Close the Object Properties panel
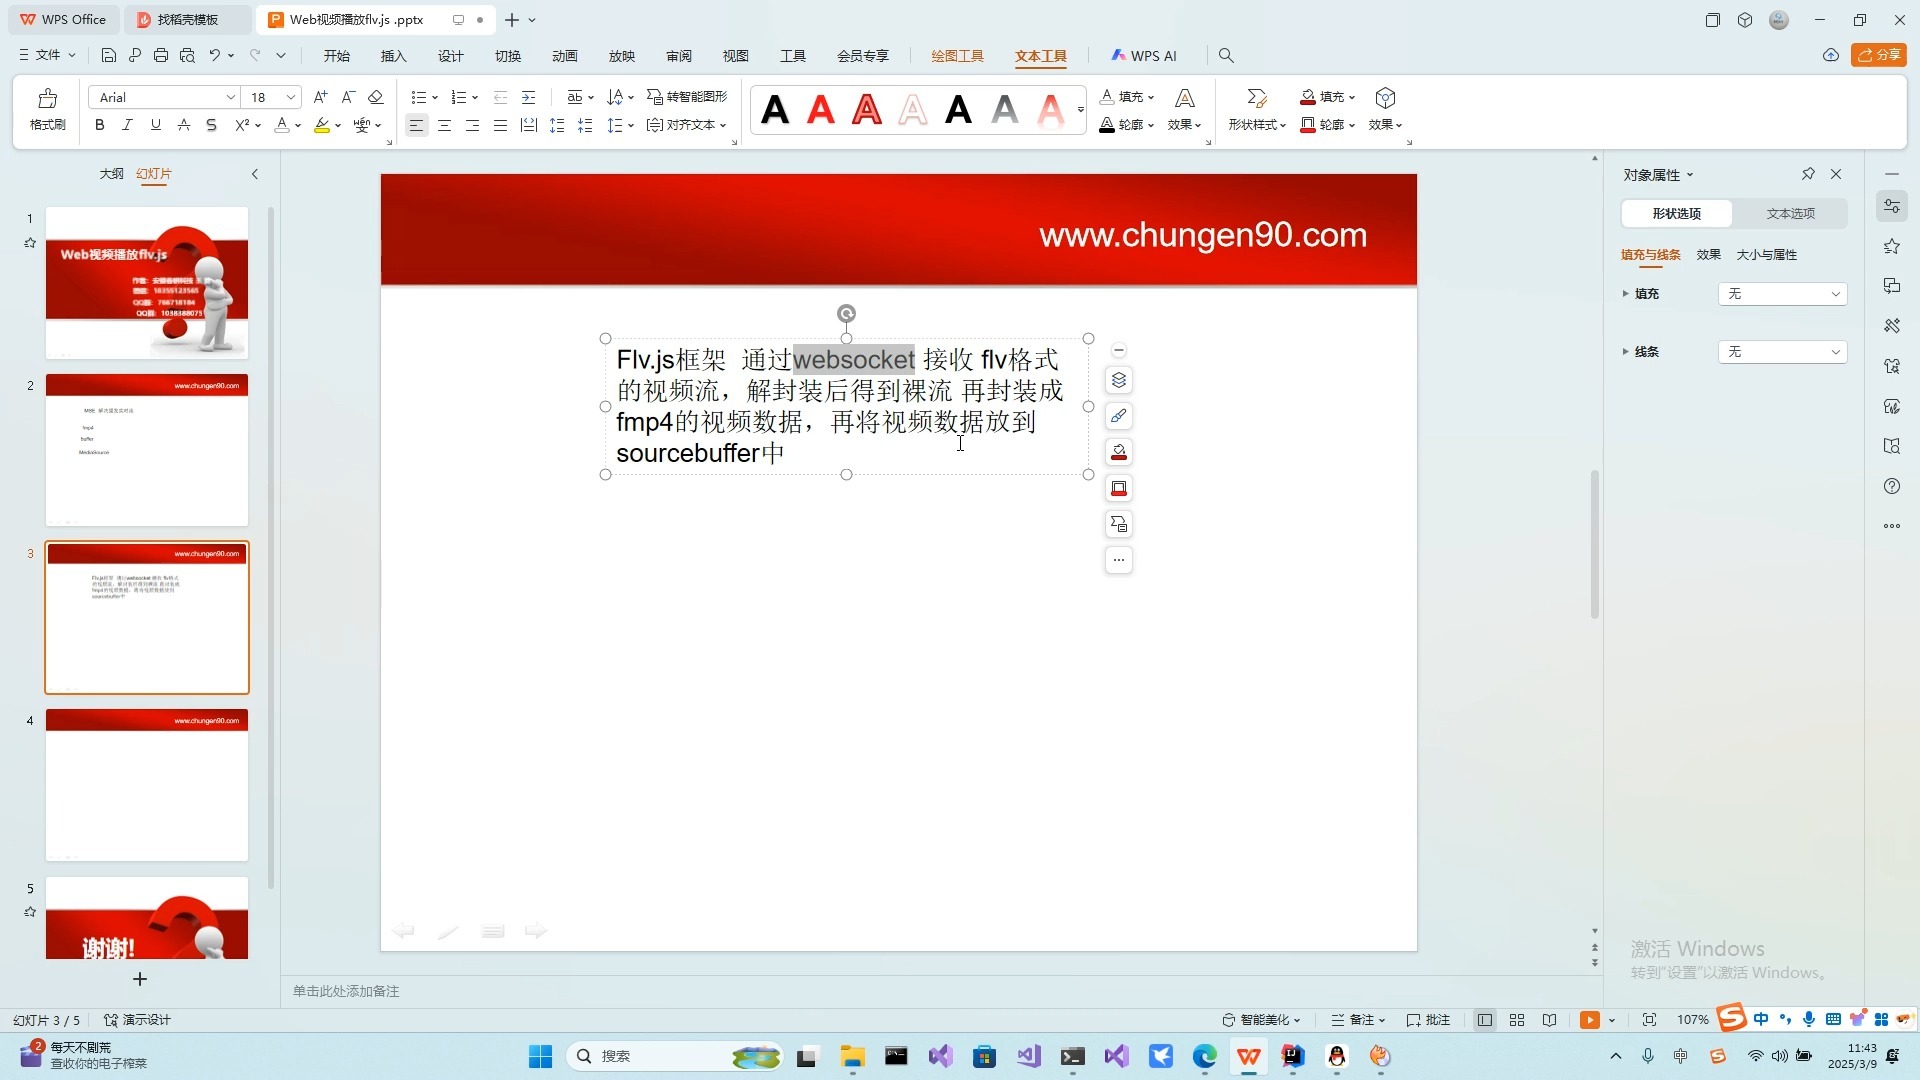The width and height of the screenshot is (1920, 1080). point(1836,174)
